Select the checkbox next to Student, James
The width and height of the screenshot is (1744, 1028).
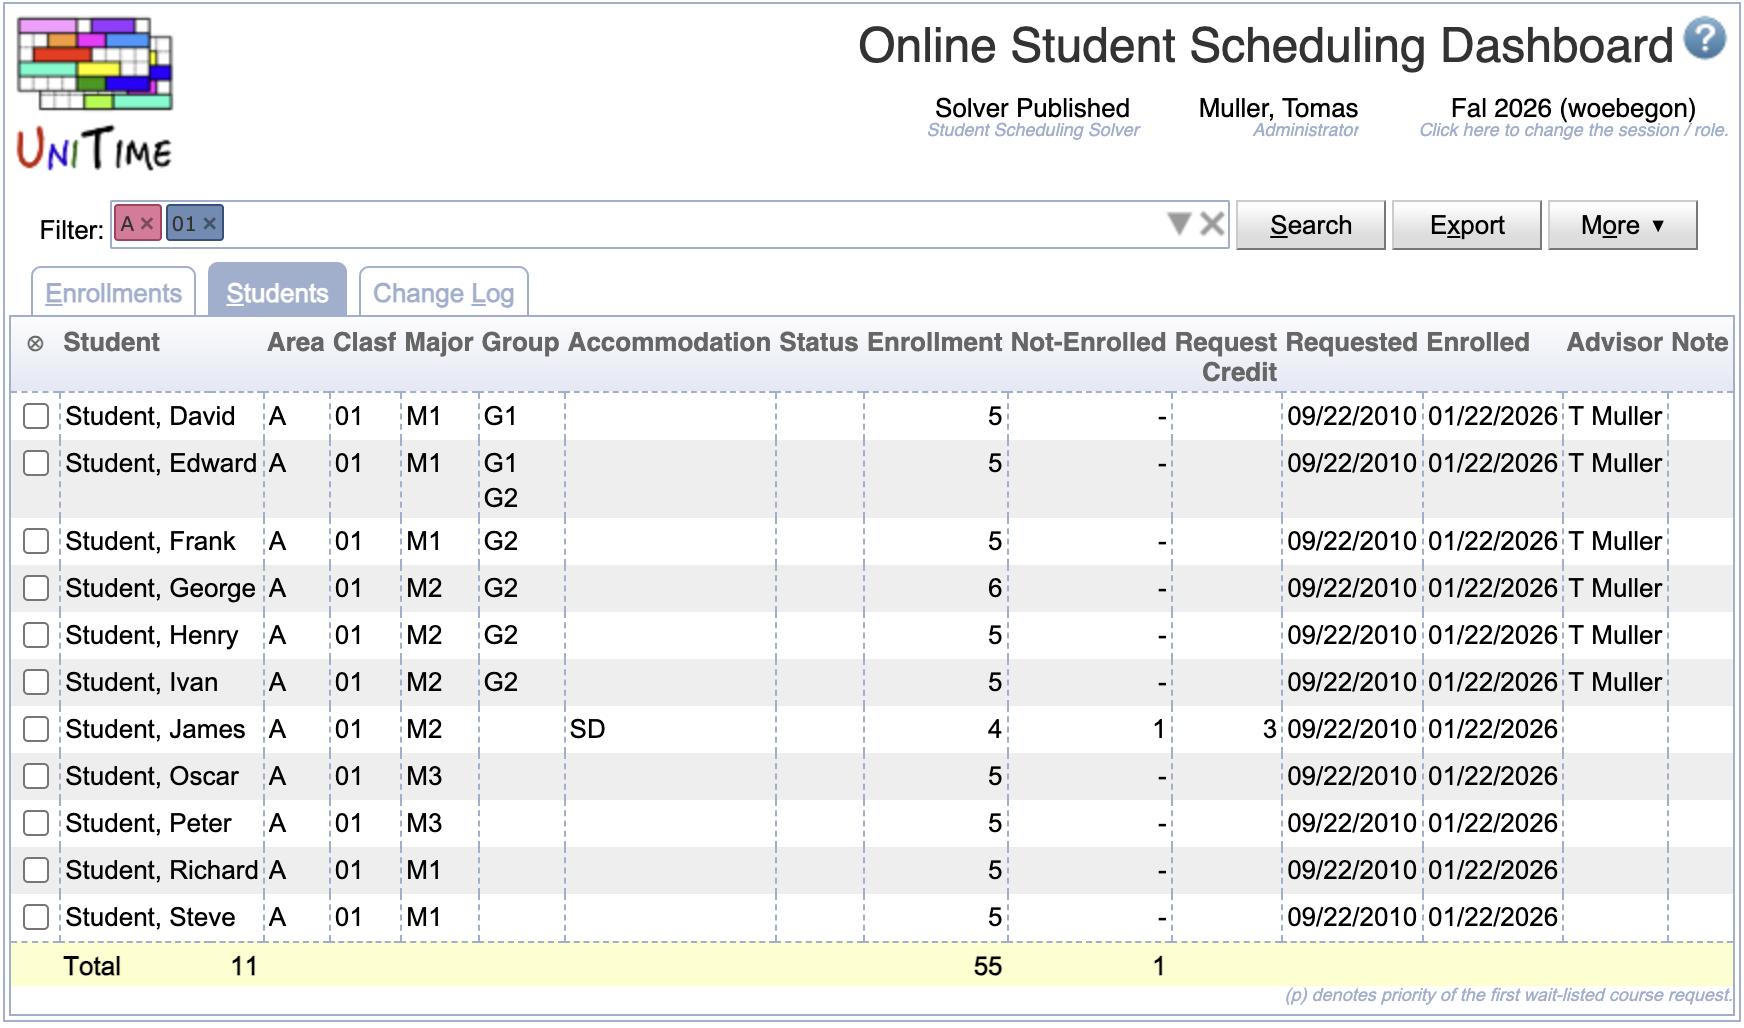tap(35, 729)
